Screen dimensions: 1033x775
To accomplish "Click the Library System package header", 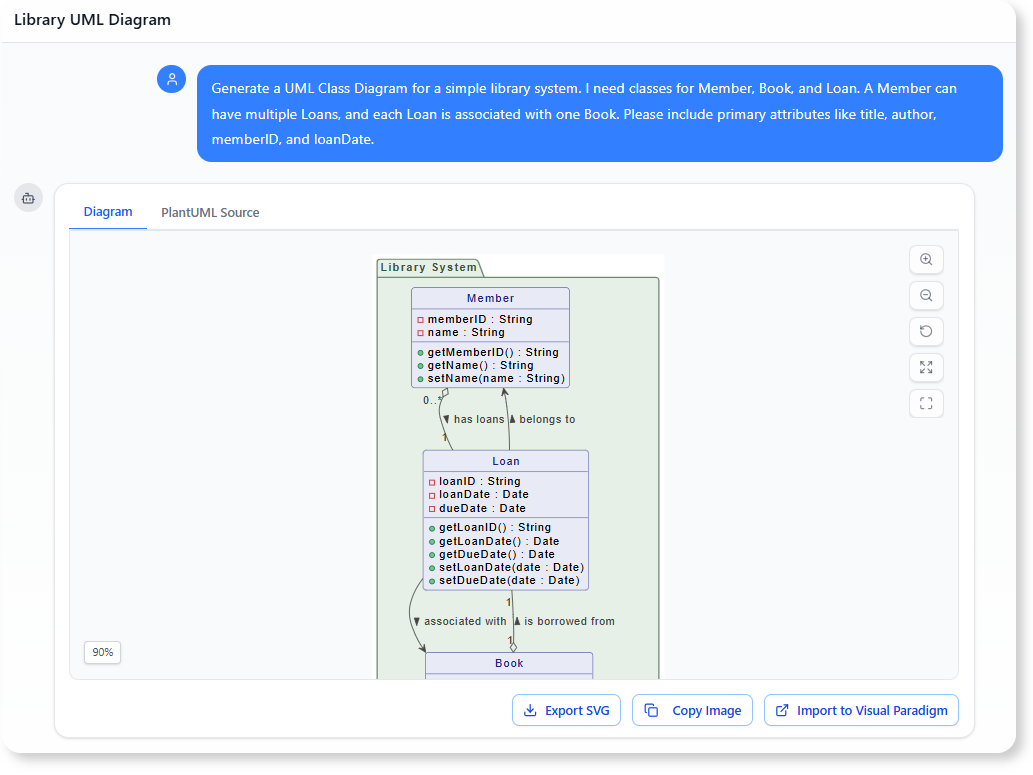I will coord(424,267).
